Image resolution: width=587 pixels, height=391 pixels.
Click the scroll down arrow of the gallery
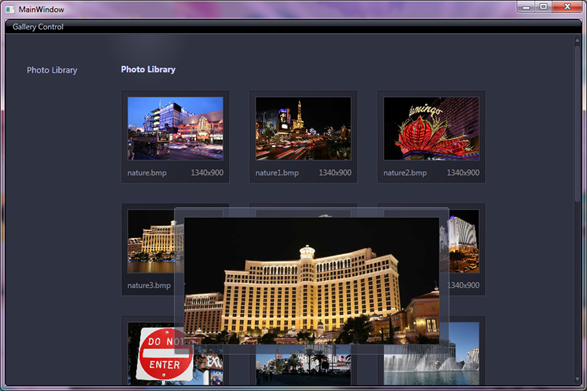(x=577, y=380)
